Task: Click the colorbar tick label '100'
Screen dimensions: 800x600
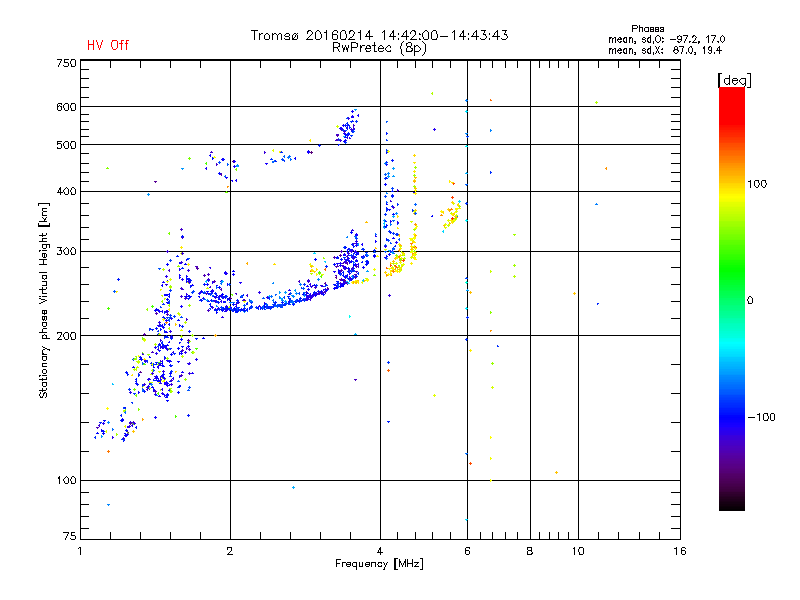Action: point(757,184)
